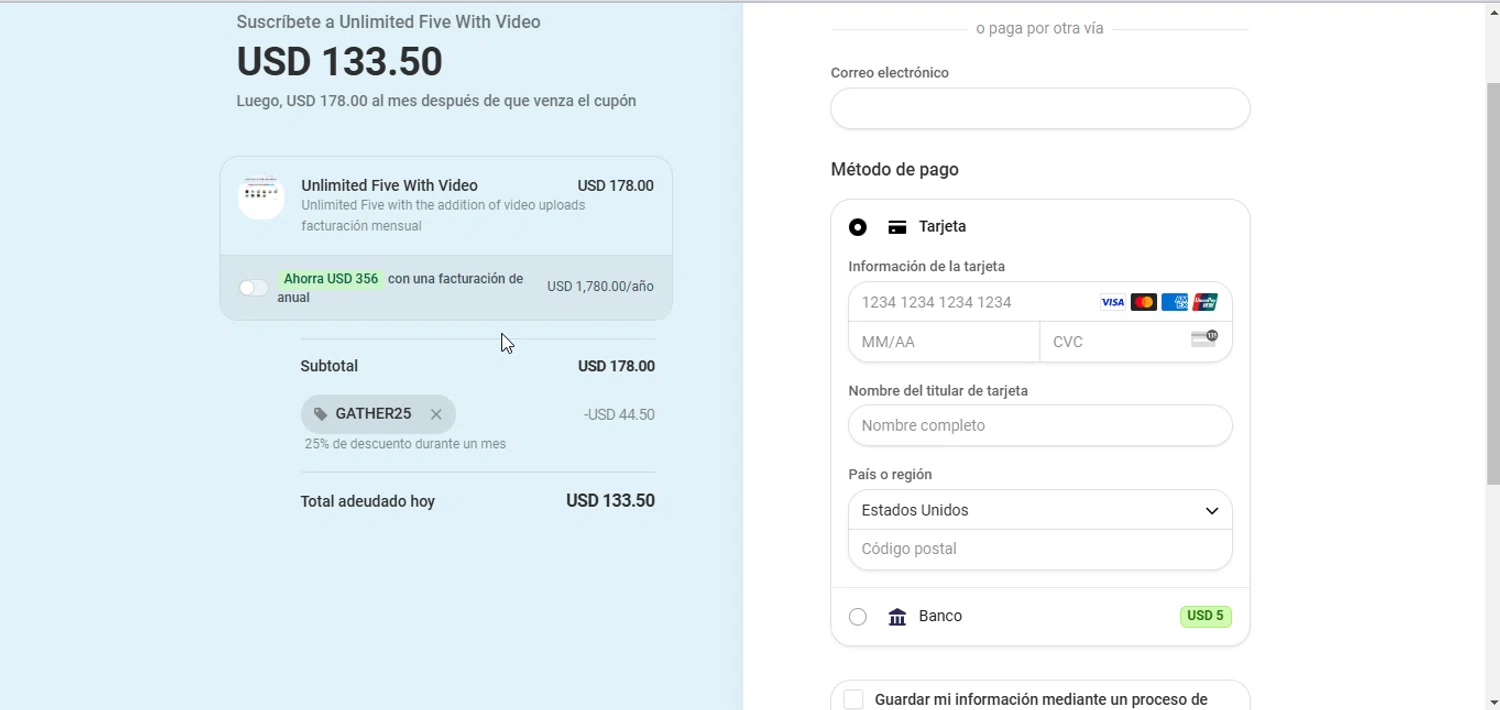Click the bank building icon next to Banco
The height and width of the screenshot is (710, 1500).
[x=897, y=617]
